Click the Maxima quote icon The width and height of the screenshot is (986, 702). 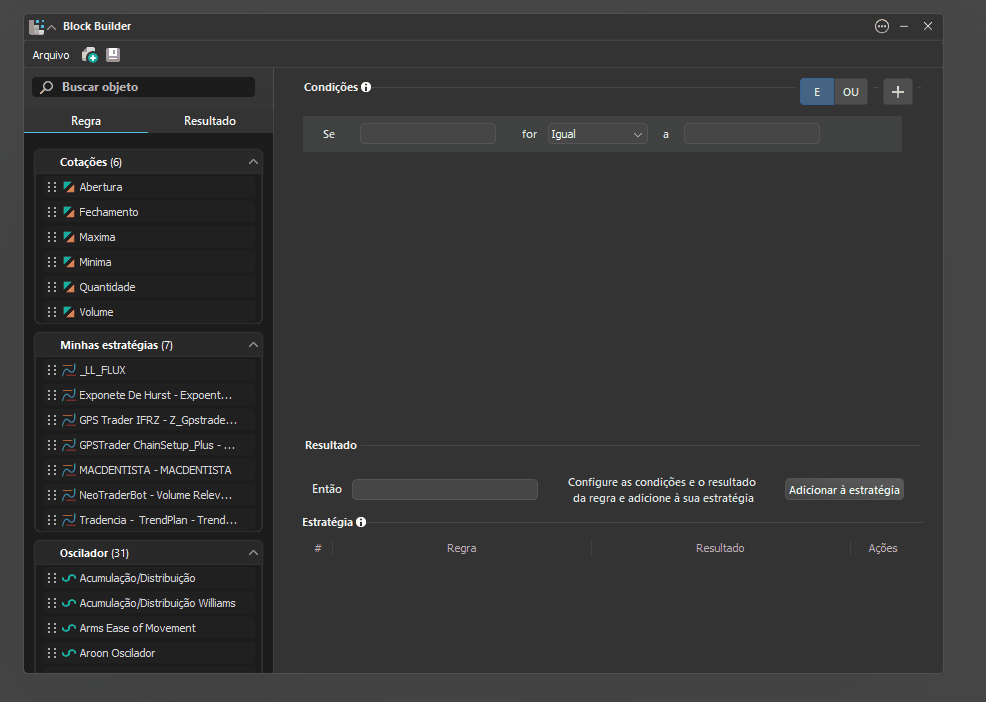[x=69, y=237]
